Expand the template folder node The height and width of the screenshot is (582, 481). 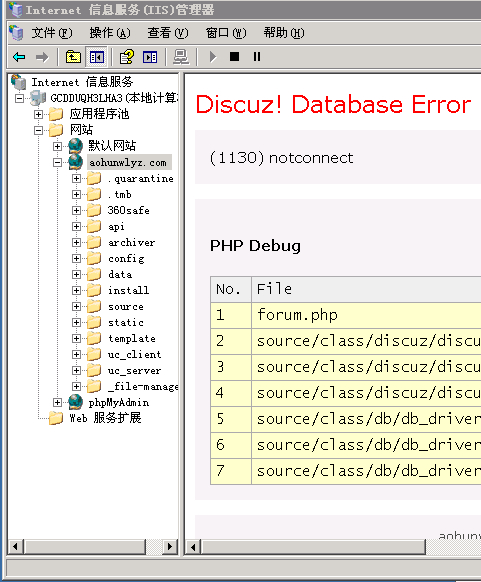tap(76, 338)
